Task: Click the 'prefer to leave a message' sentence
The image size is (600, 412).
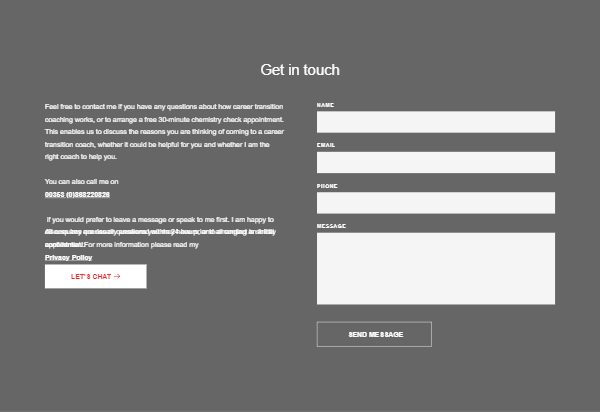Action: 160,219
